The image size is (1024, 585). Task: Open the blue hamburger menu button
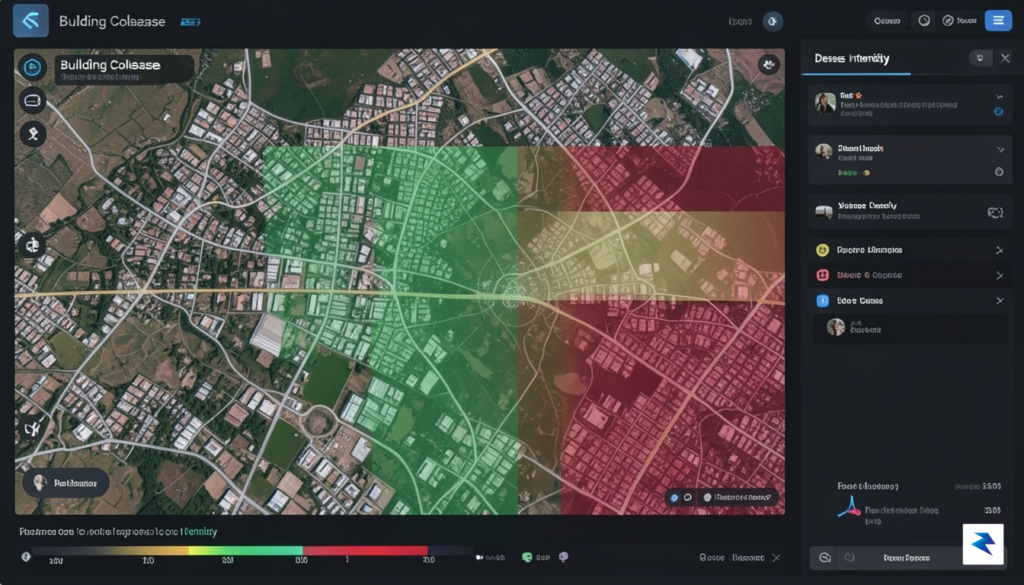tap(998, 21)
